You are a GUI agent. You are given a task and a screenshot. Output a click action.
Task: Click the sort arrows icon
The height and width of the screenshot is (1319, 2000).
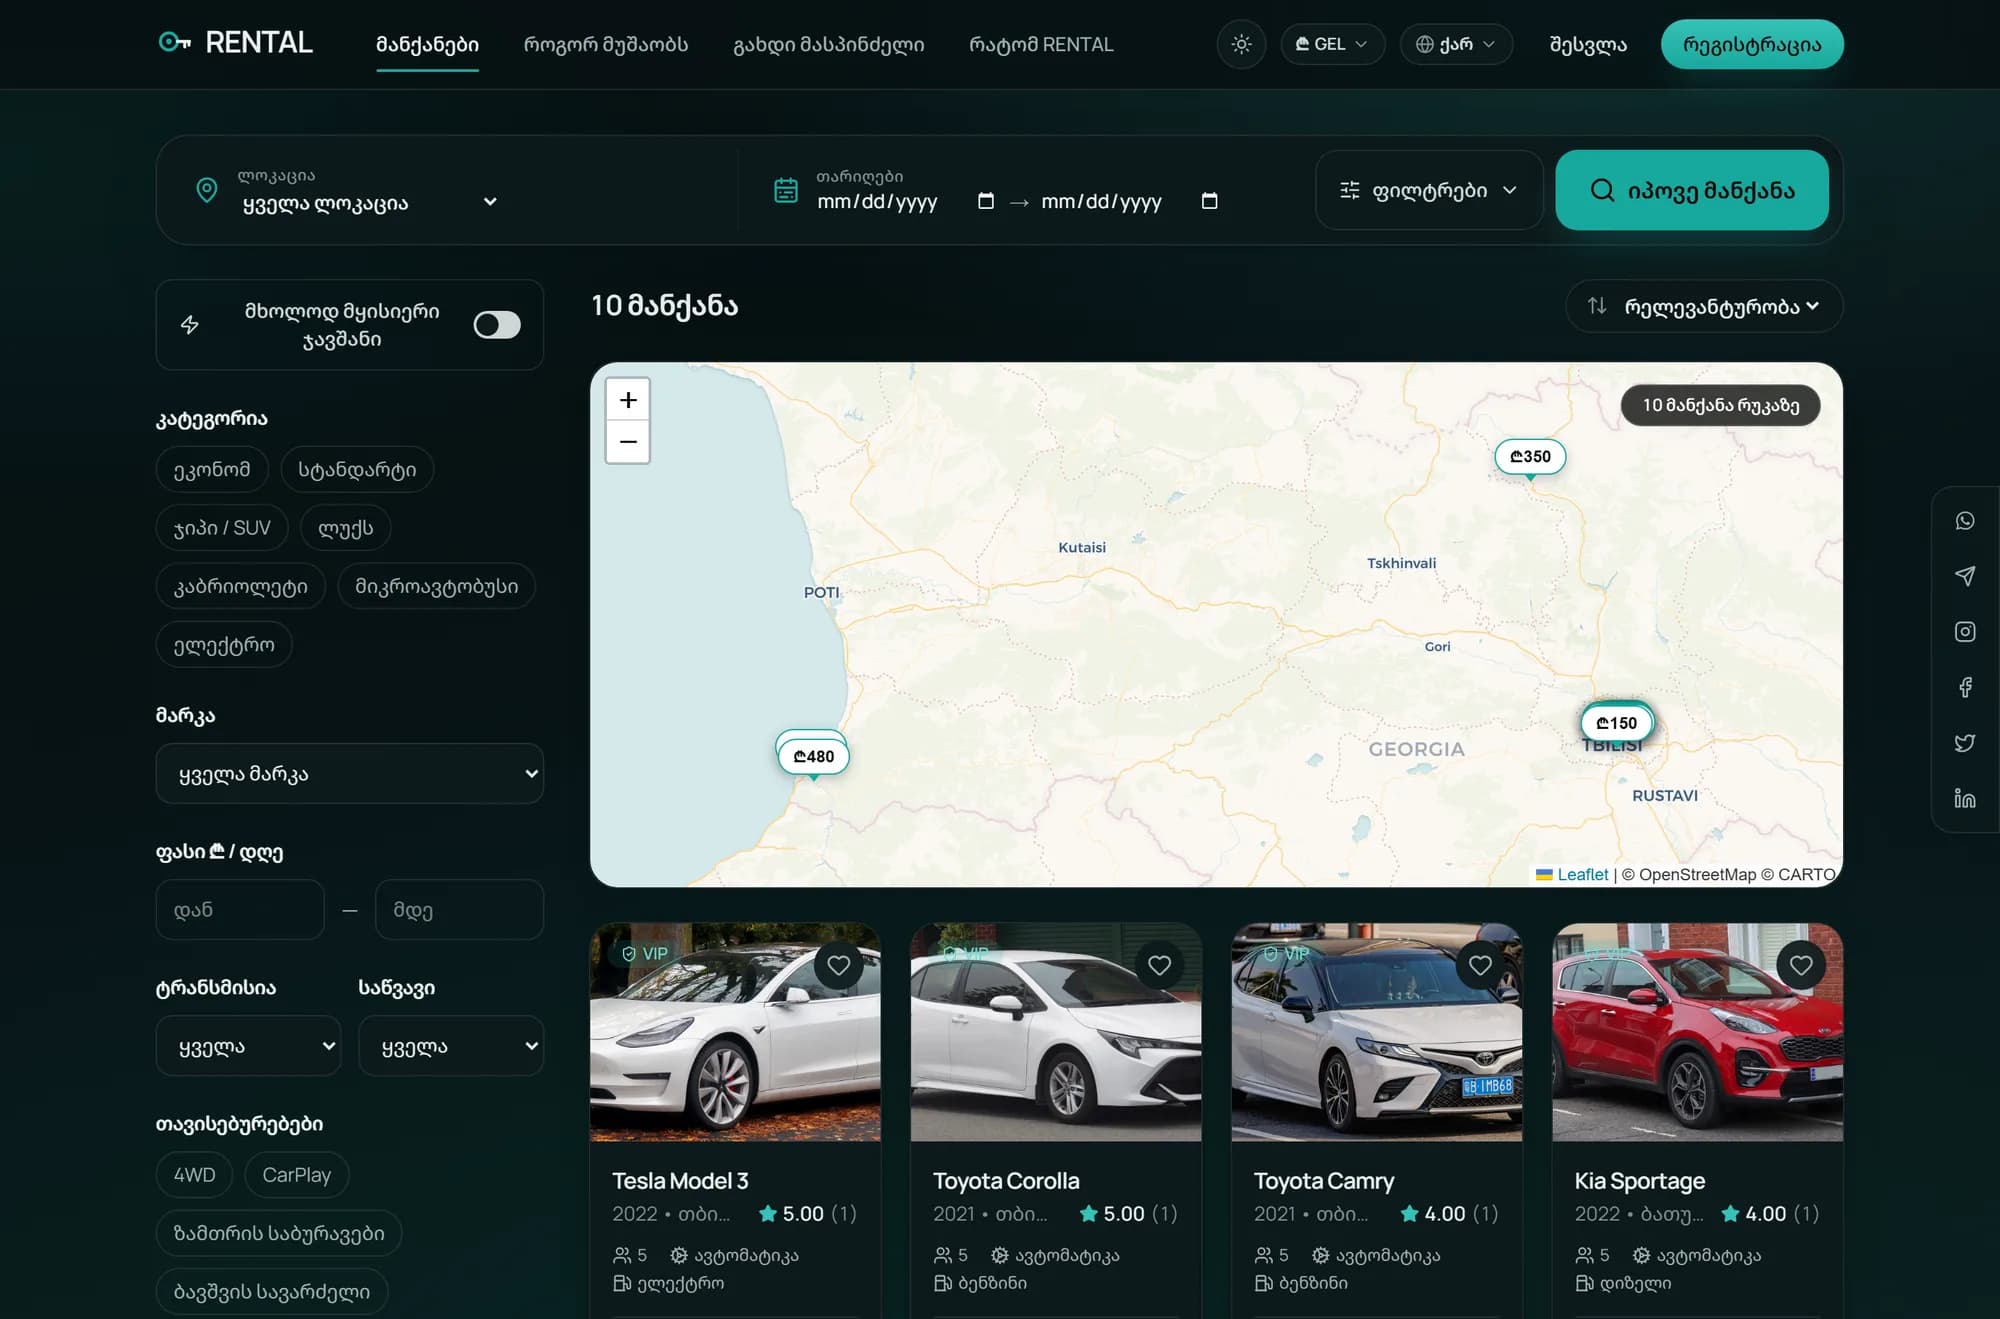(1598, 306)
